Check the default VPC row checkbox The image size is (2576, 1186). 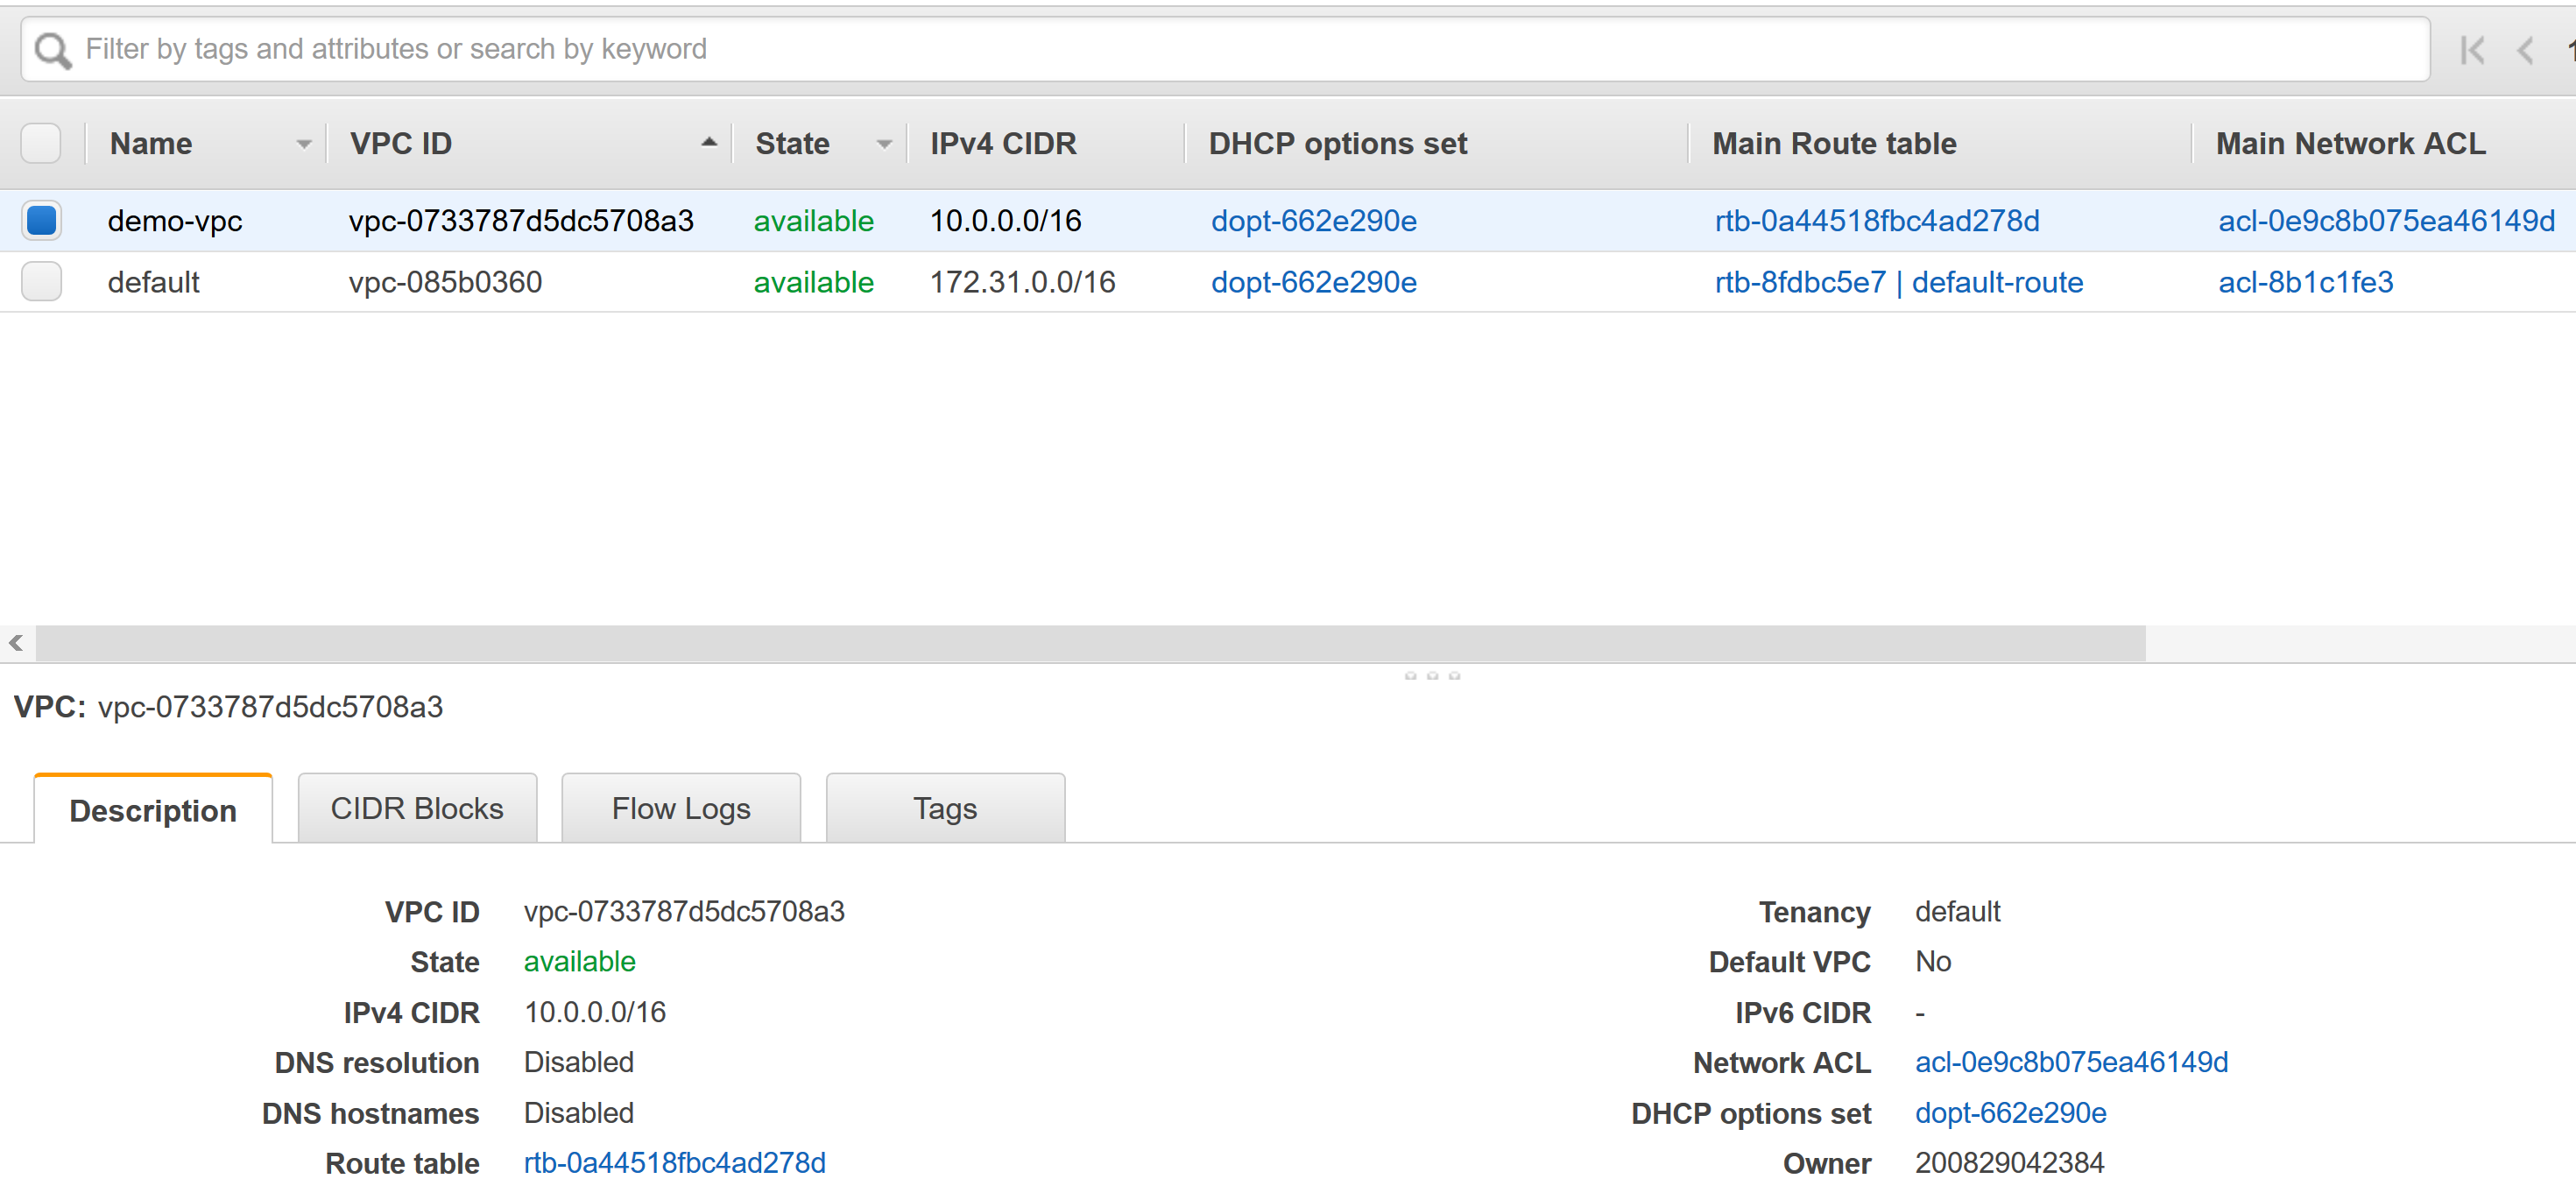click(x=41, y=282)
